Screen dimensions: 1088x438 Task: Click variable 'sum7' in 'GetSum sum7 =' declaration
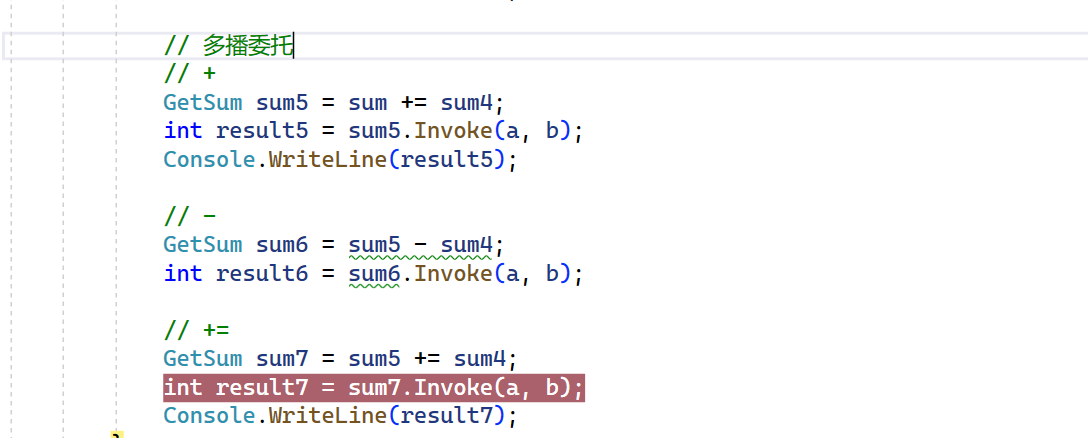pyautogui.click(x=282, y=359)
